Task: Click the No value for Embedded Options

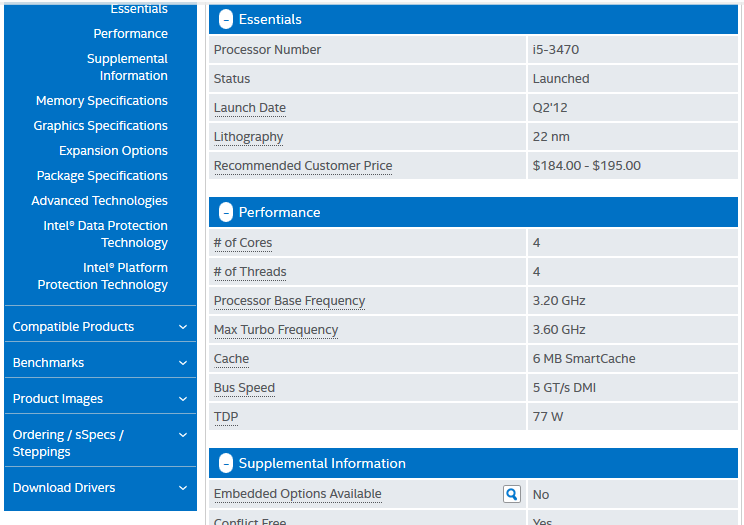Action: tap(540, 495)
